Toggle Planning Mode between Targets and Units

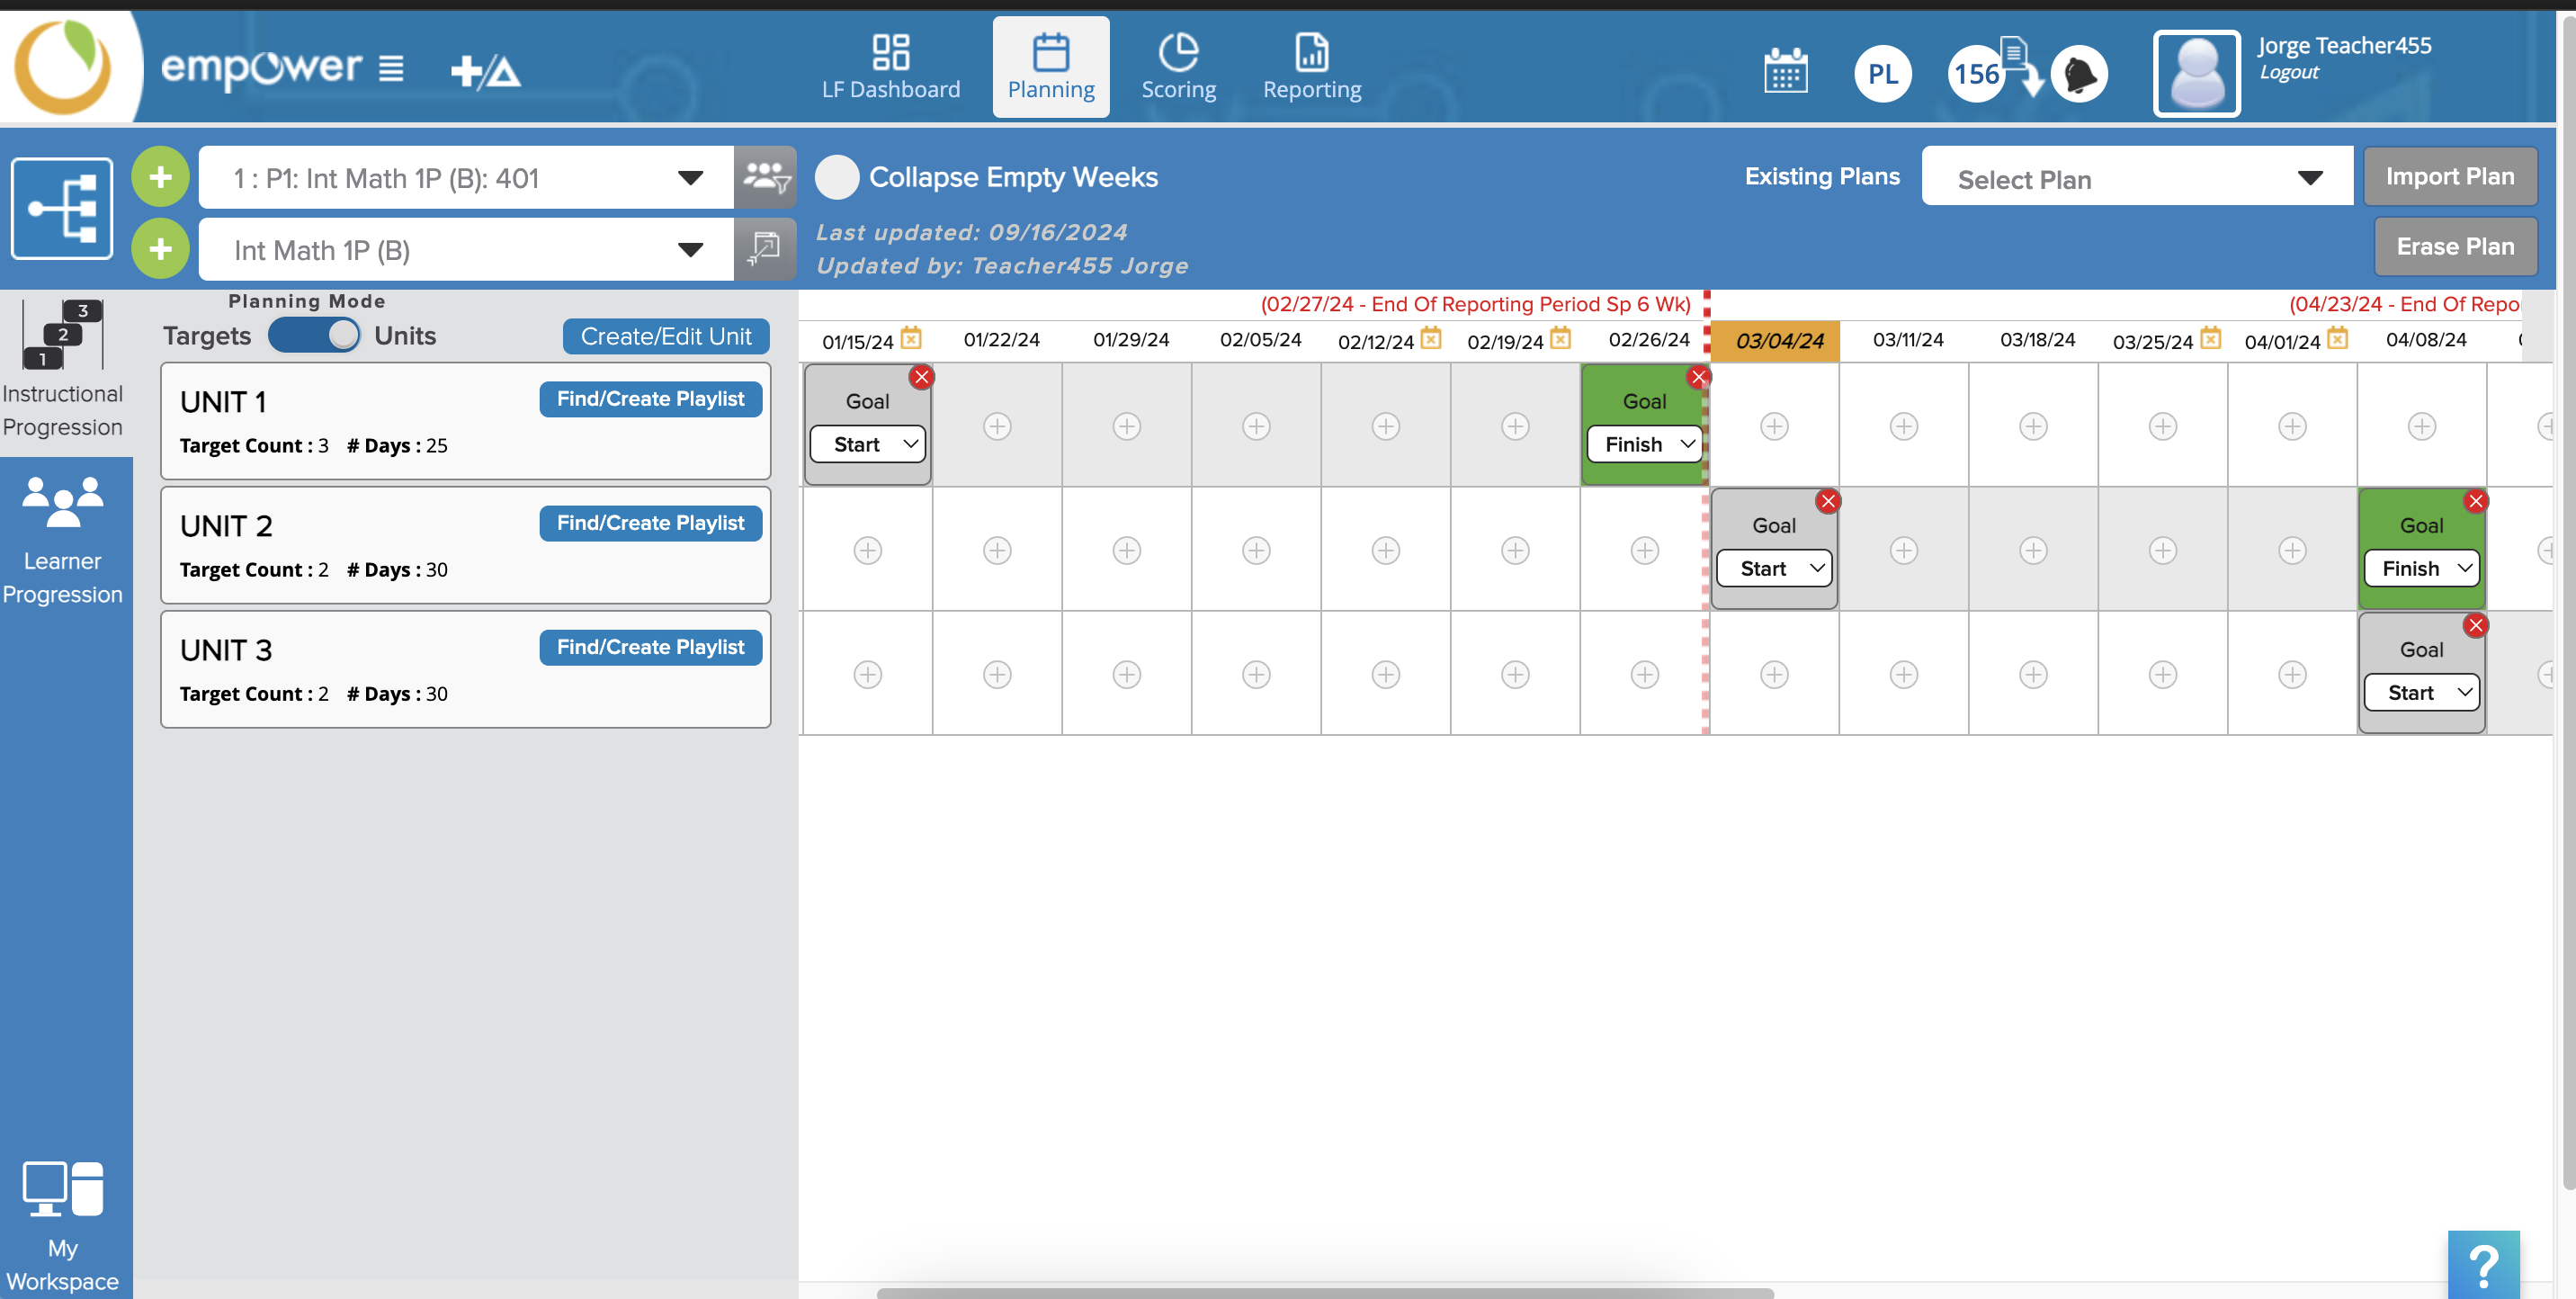coord(314,335)
